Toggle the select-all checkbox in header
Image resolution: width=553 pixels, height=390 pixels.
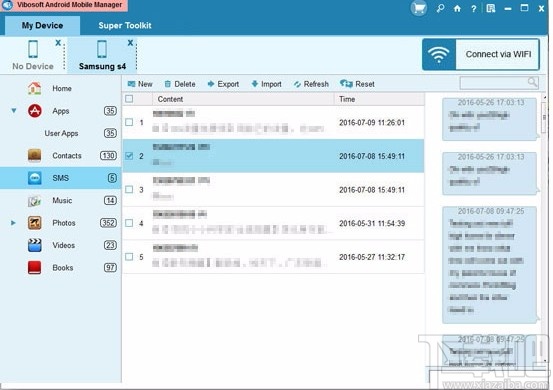(129, 99)
